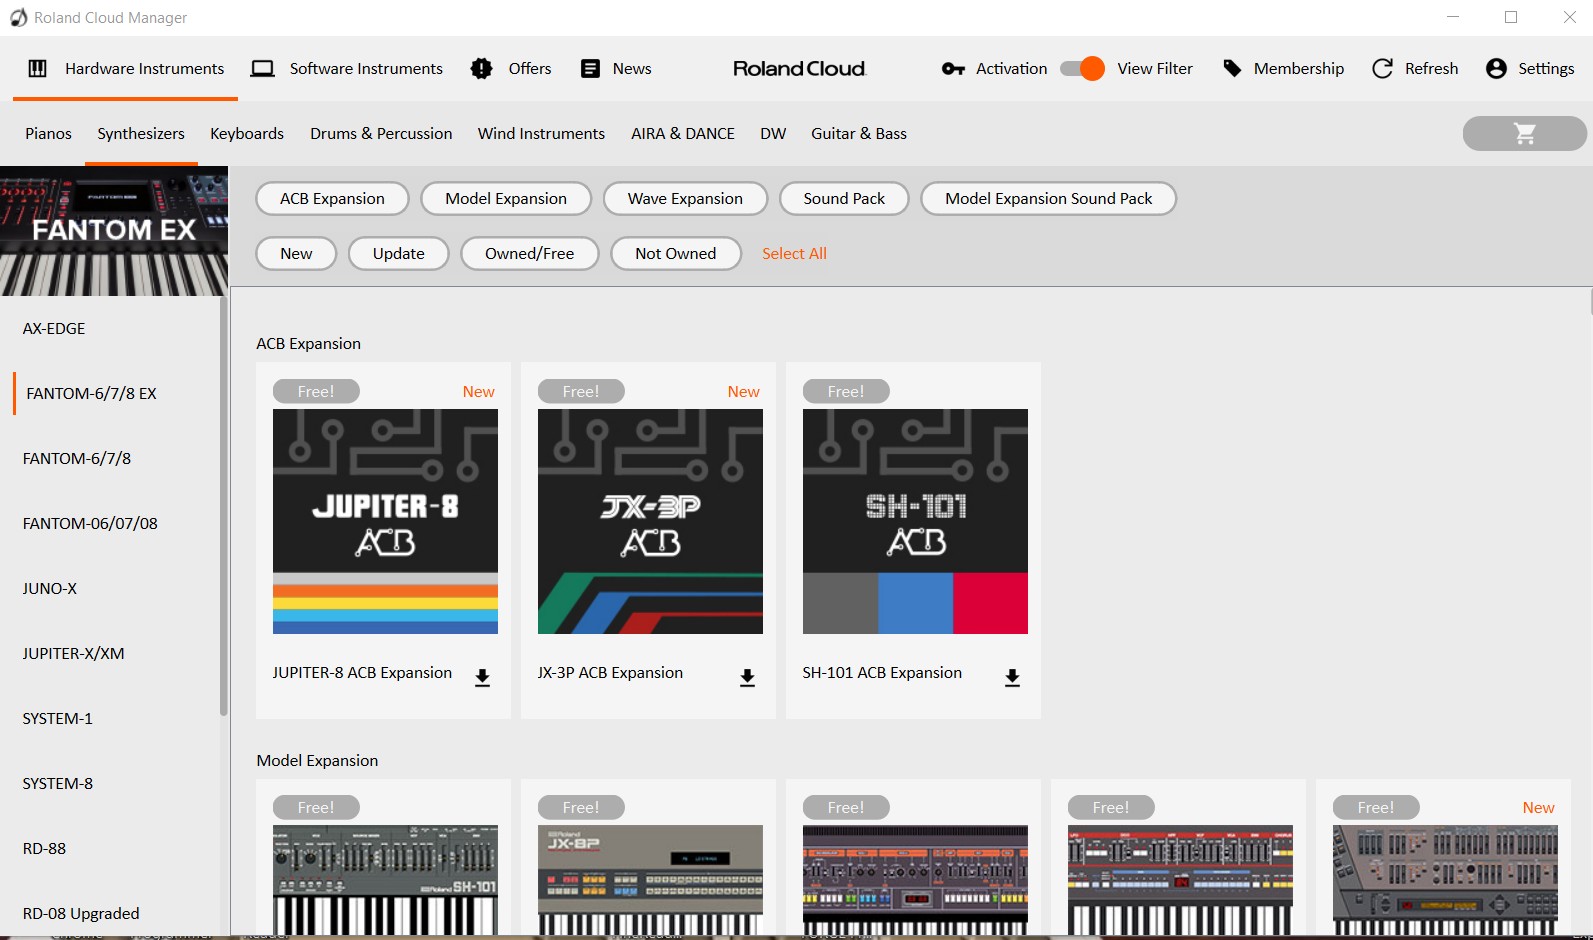Image resolution: width=1593 pixels, height=940 pixels.
Task: Click the JUPITER-8 ACB Expansion title
Action: (x=362, y=673)
